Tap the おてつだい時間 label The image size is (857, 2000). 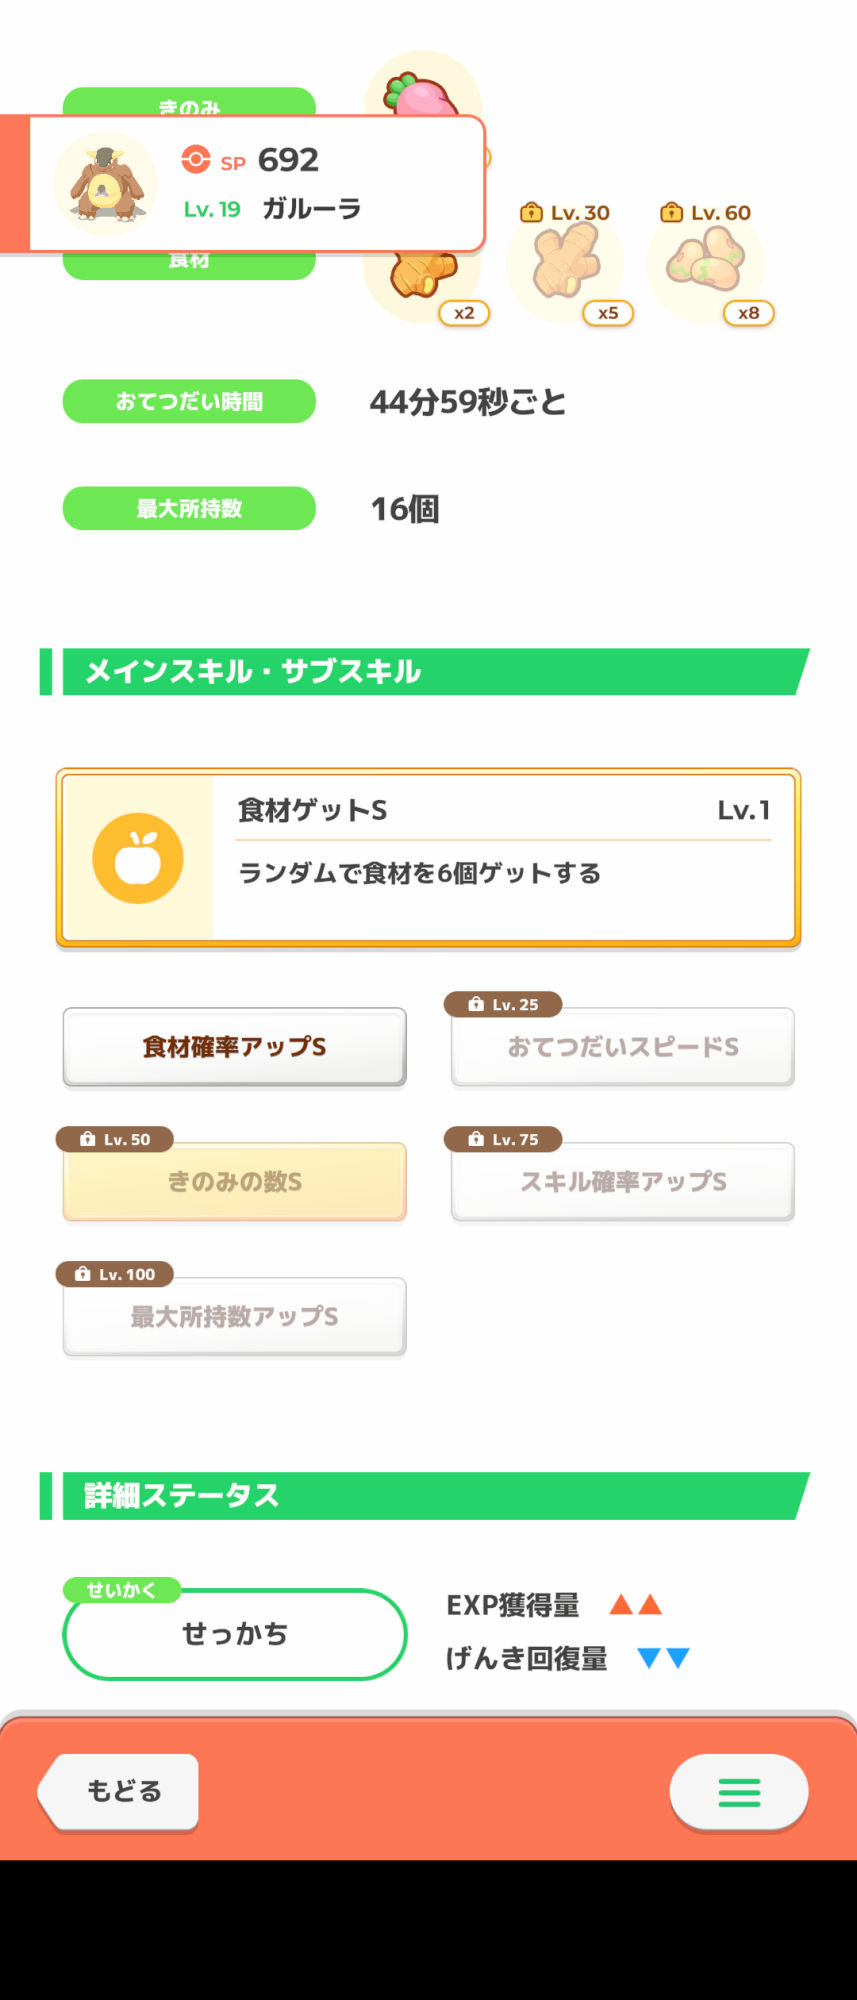click(189, 401)
